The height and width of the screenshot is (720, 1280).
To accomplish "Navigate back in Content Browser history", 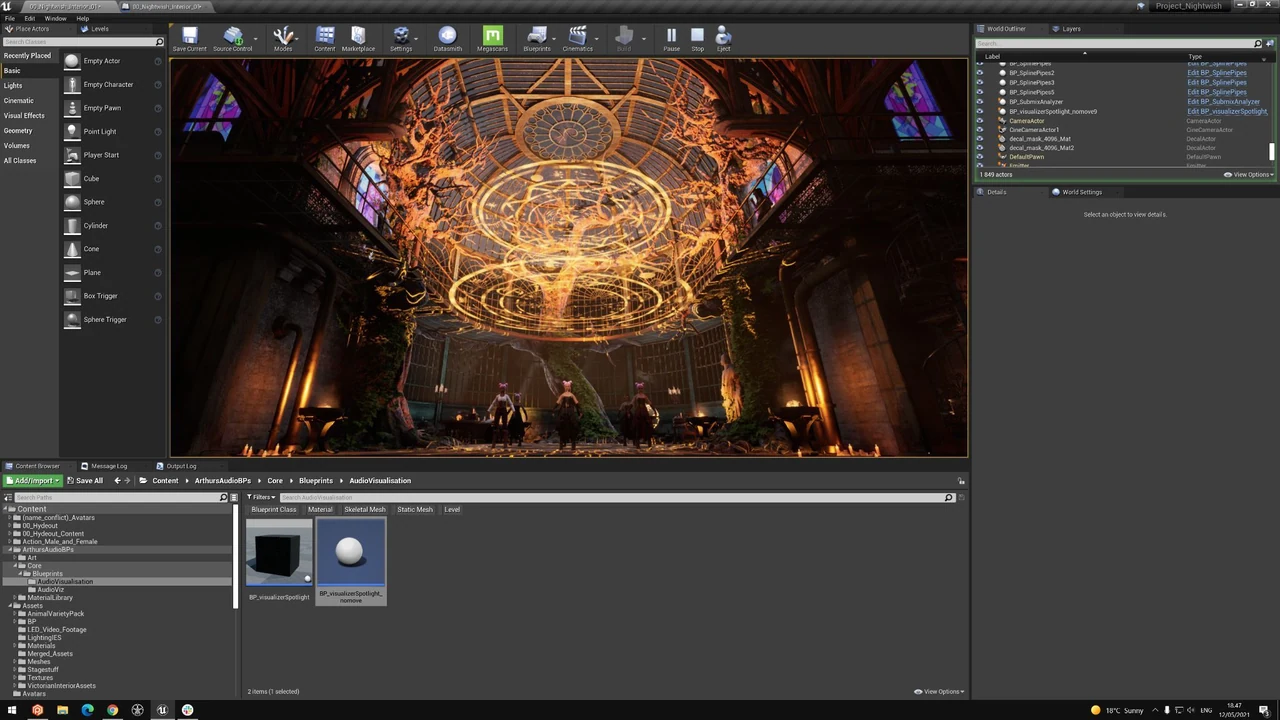I will click(x=117, y=481).
